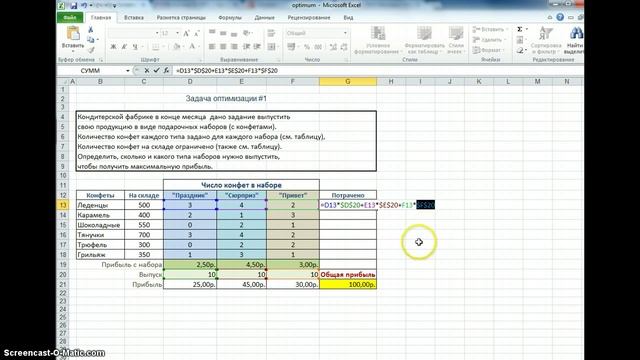Click the Decrease Decimal icon
Image resolution: width=640 pixels, height=360 pixels.
[x=344, y=47]
